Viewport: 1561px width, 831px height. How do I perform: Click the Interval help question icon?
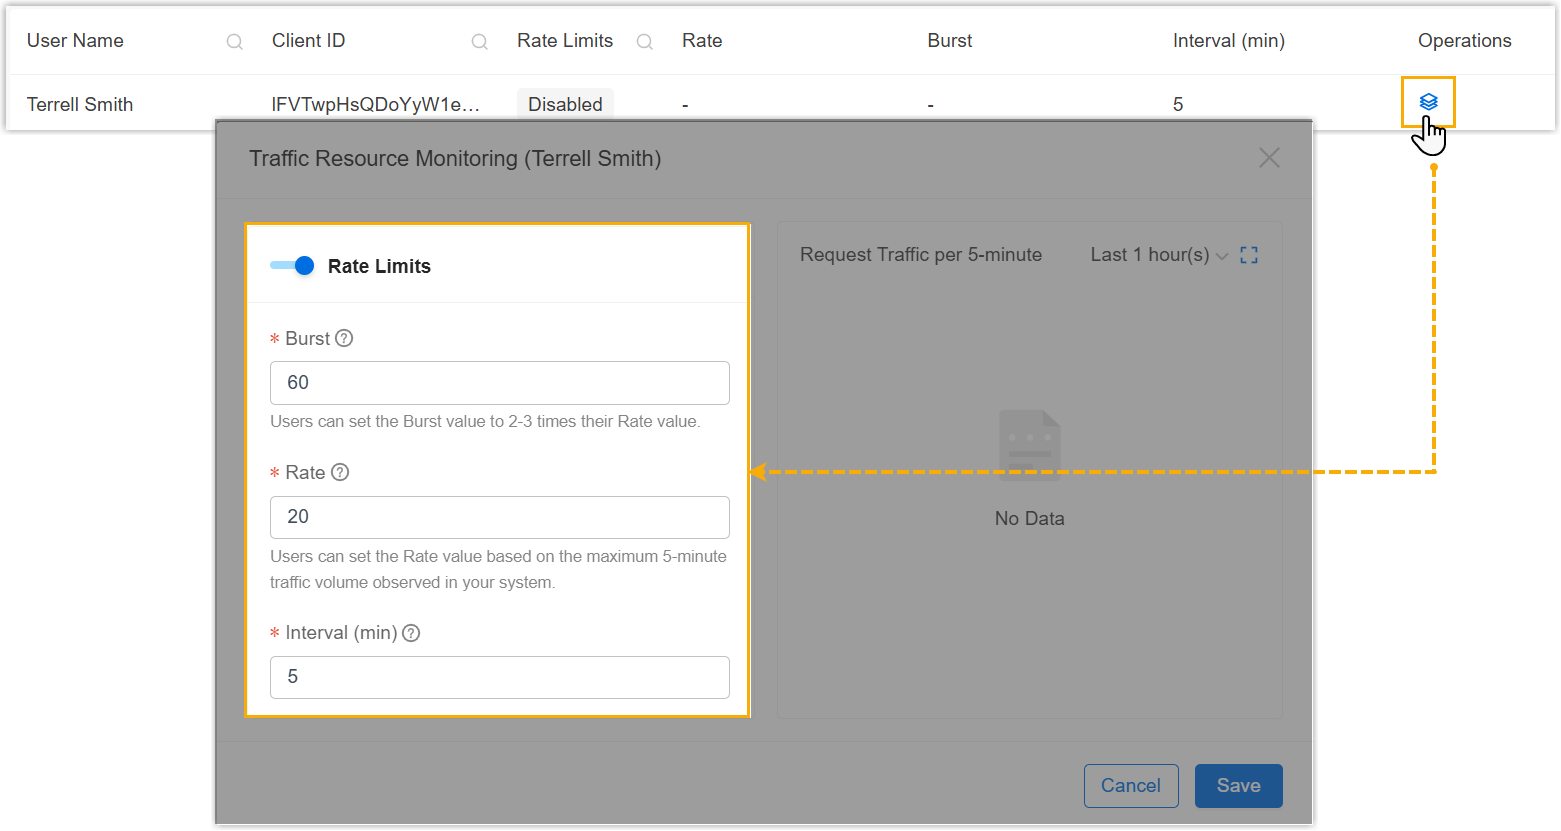(411, 633)
